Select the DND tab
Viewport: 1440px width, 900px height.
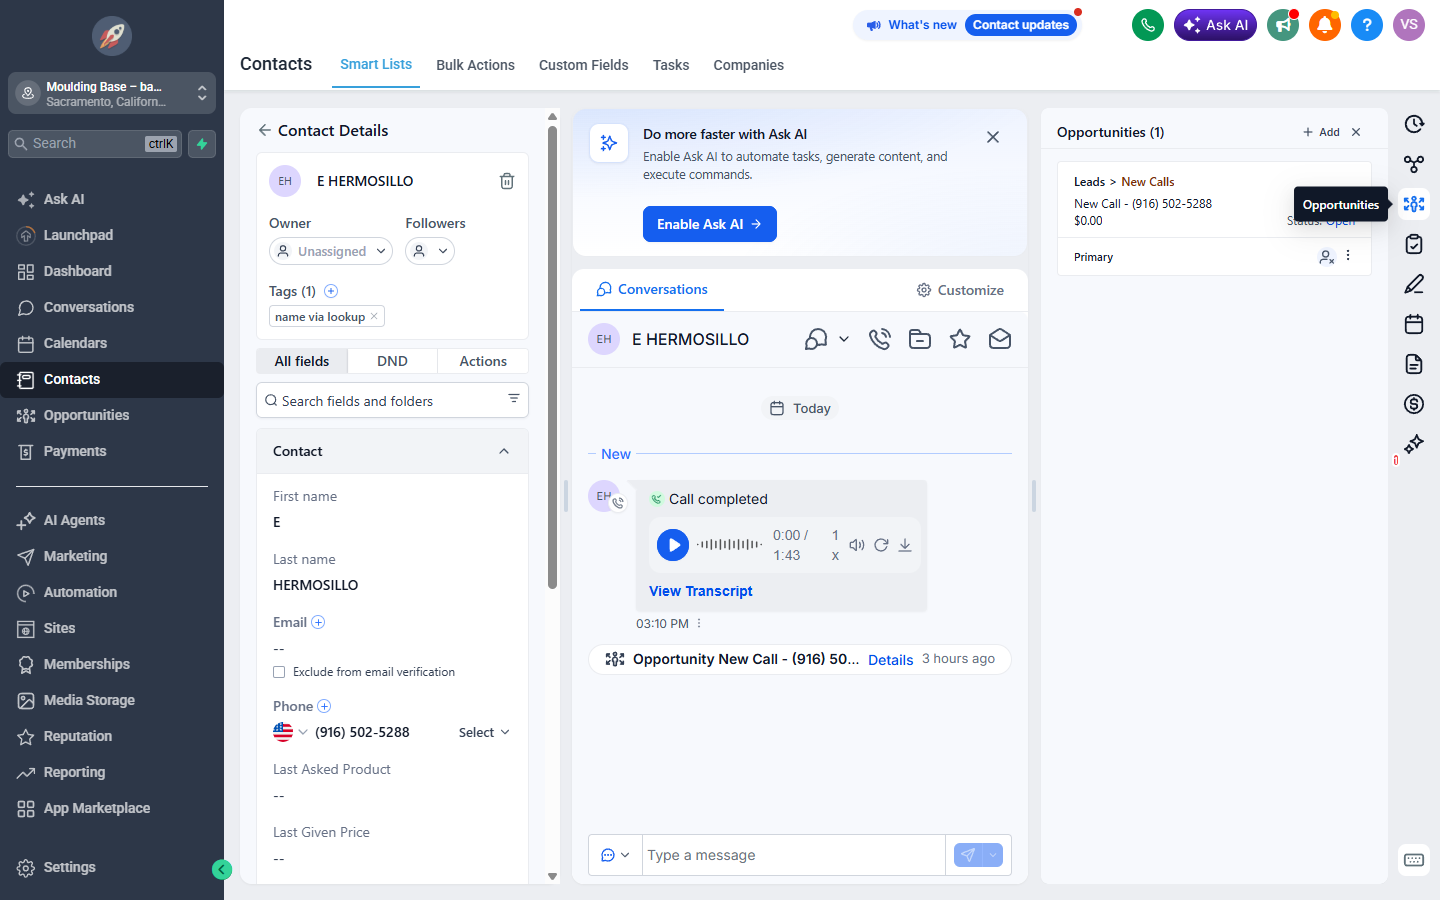pos(392,361)
